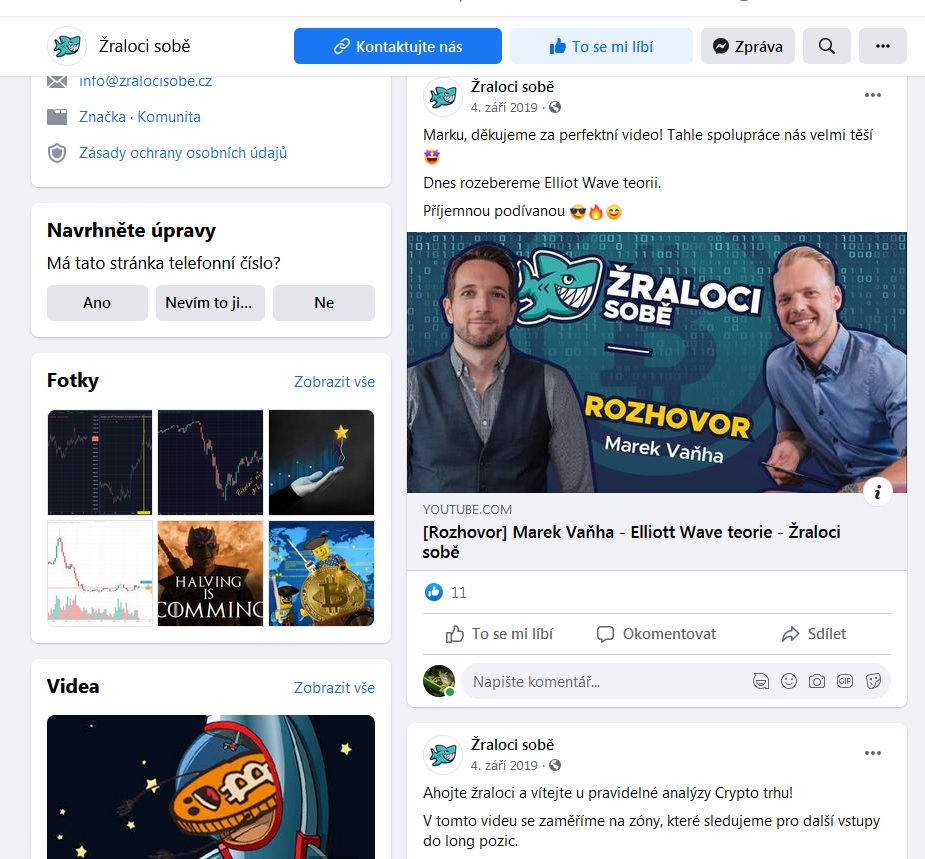Add a GIF to the comment

(845, 681)
